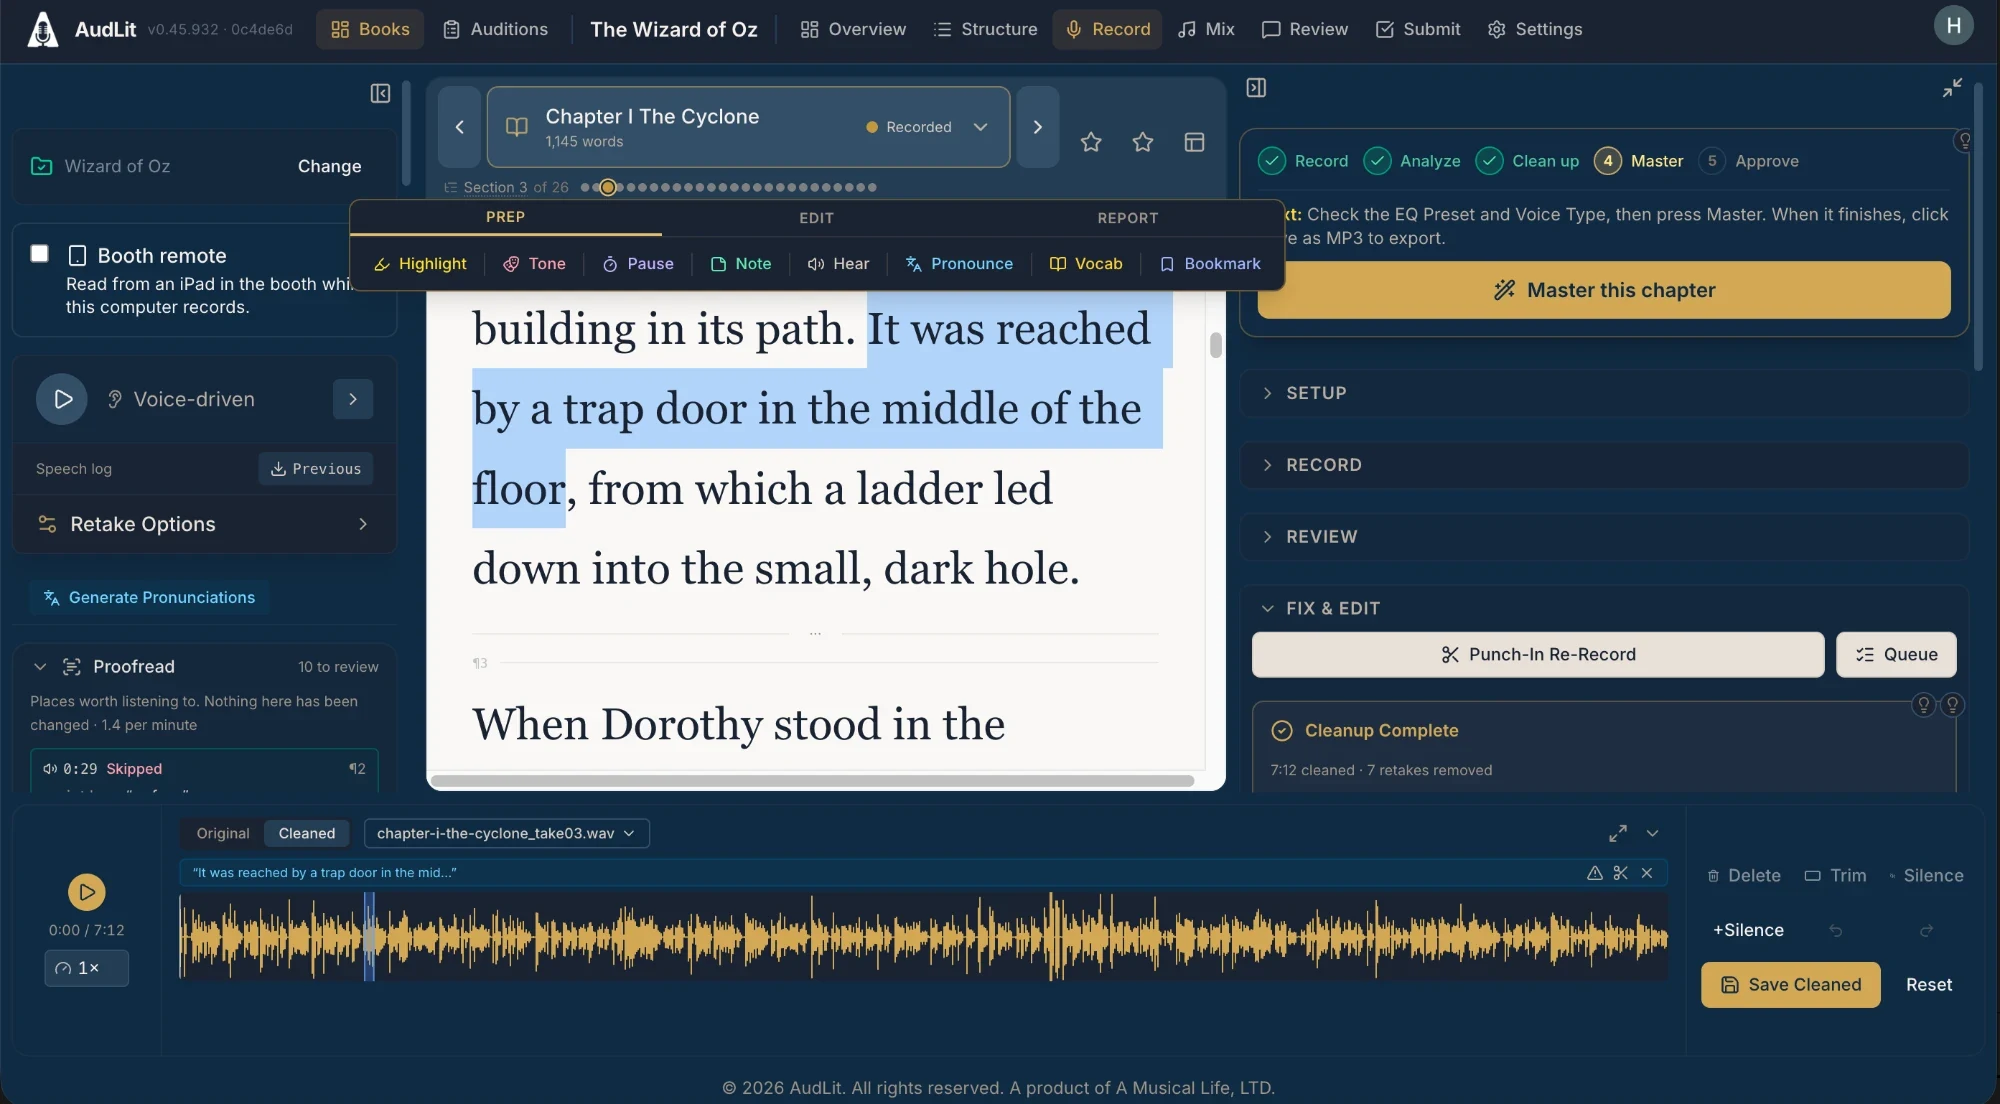Go to the next chapter
Screen dimensions: 2000x1104
(1038, 127)
